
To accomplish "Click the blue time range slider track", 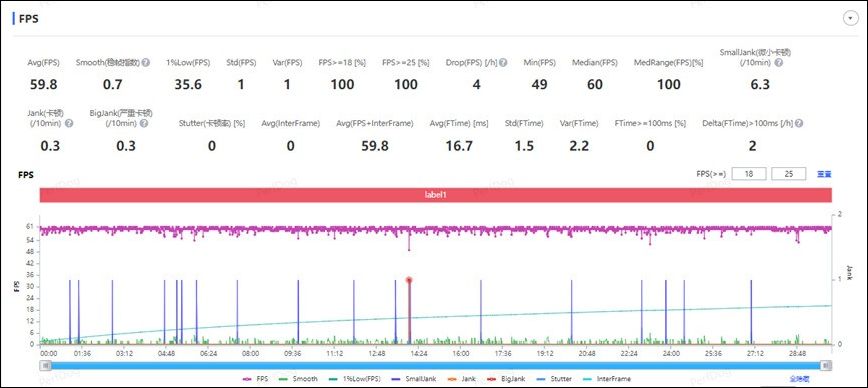I will pyautogui.click(x=436, y=365).
